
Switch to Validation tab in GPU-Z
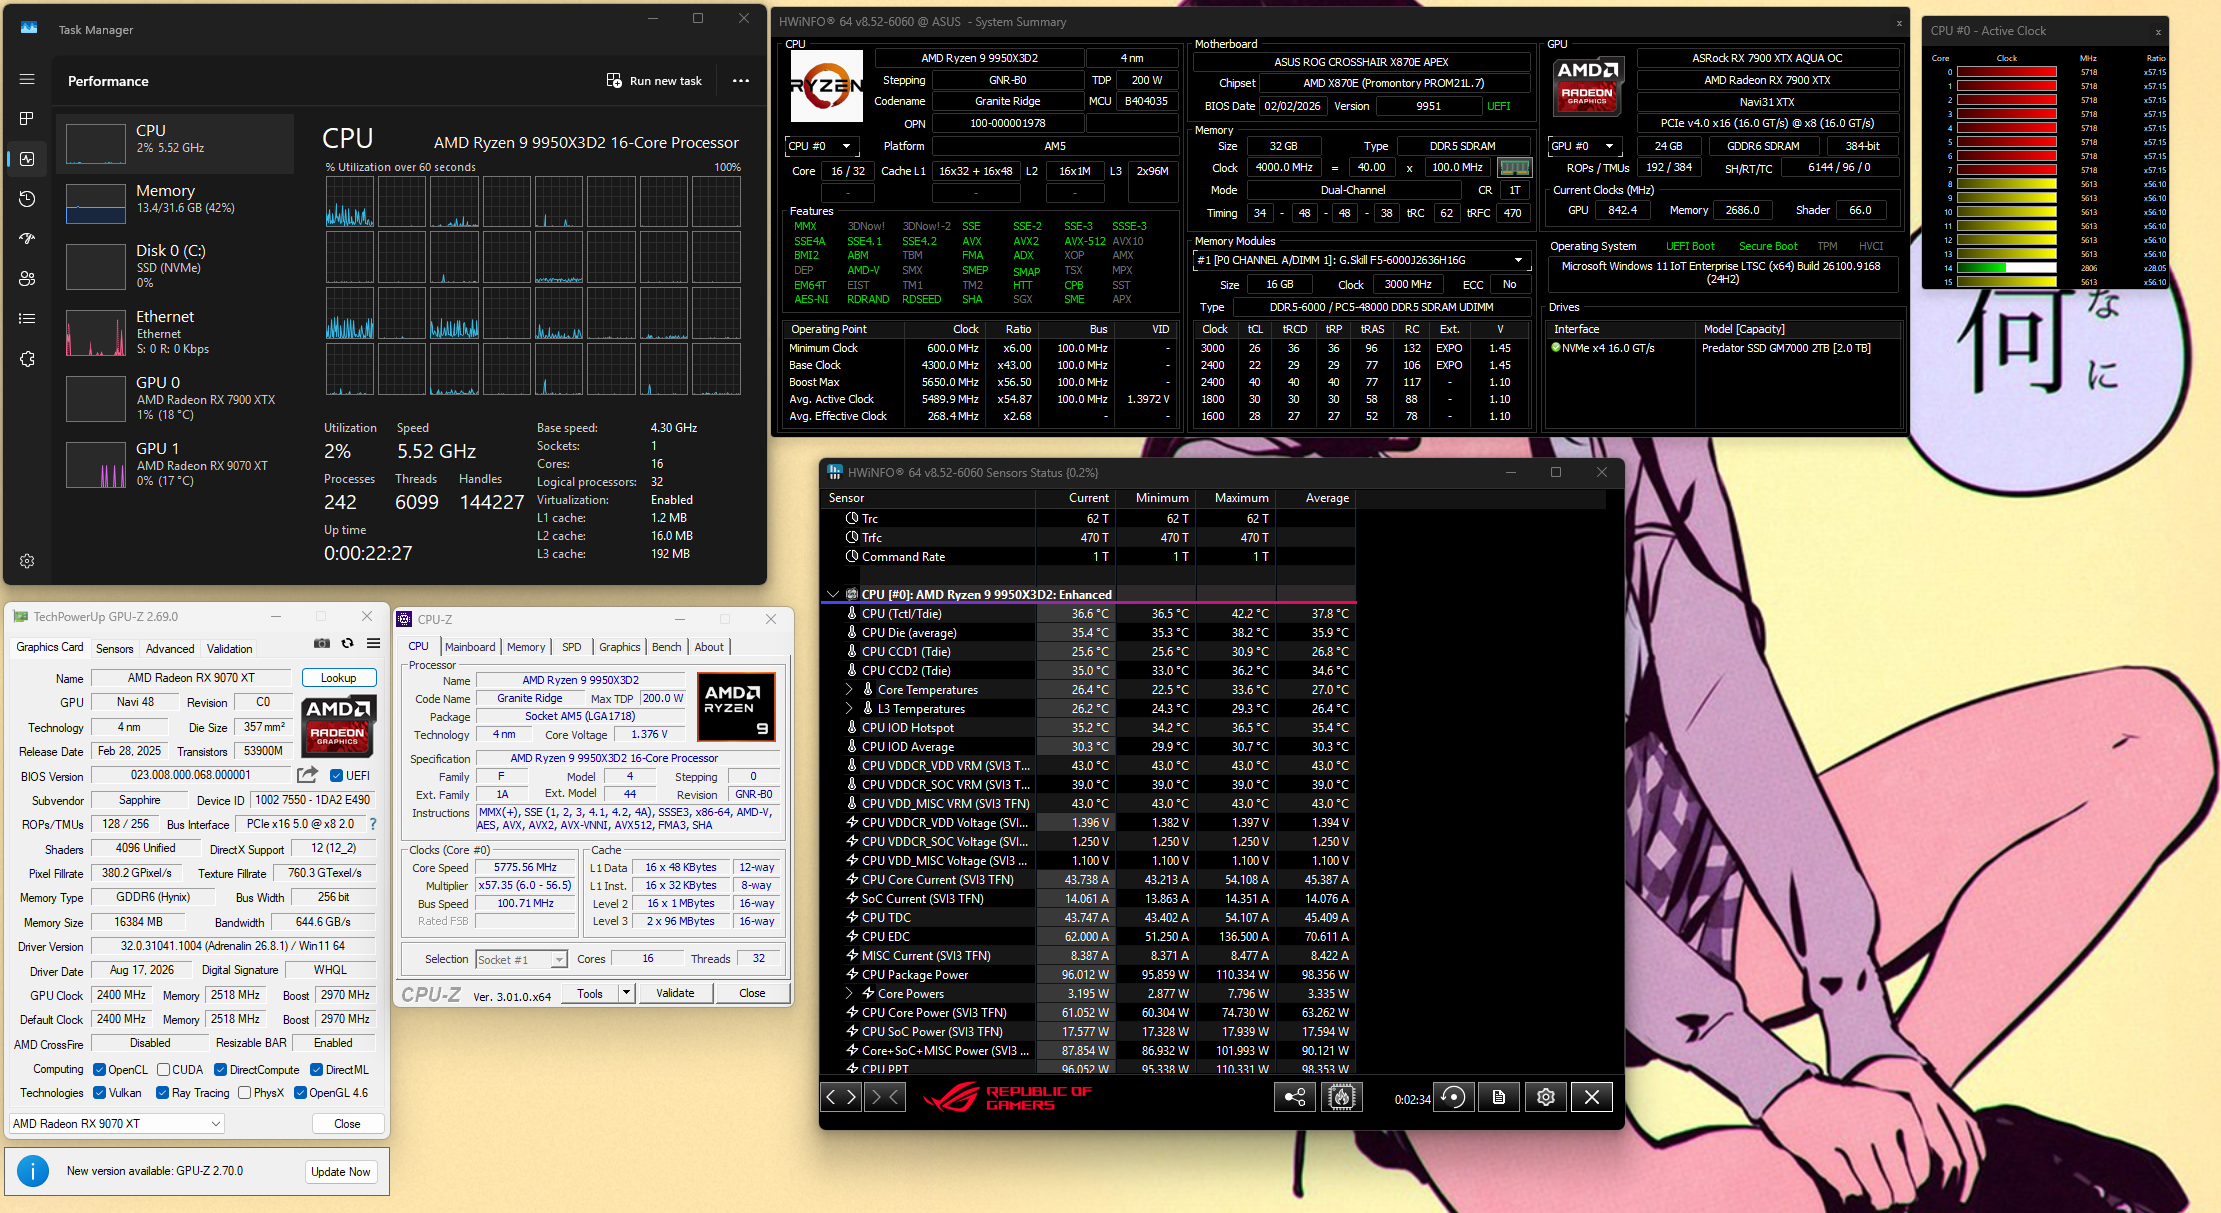pos(229,649)
